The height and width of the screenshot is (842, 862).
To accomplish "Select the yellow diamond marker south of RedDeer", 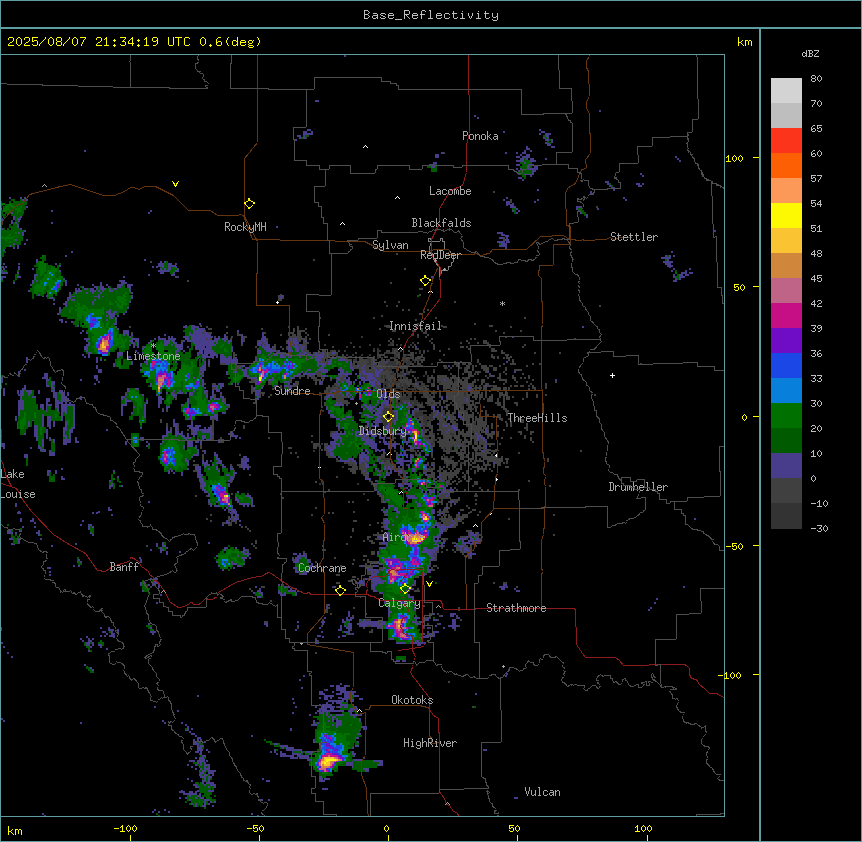I will [425, 281].
